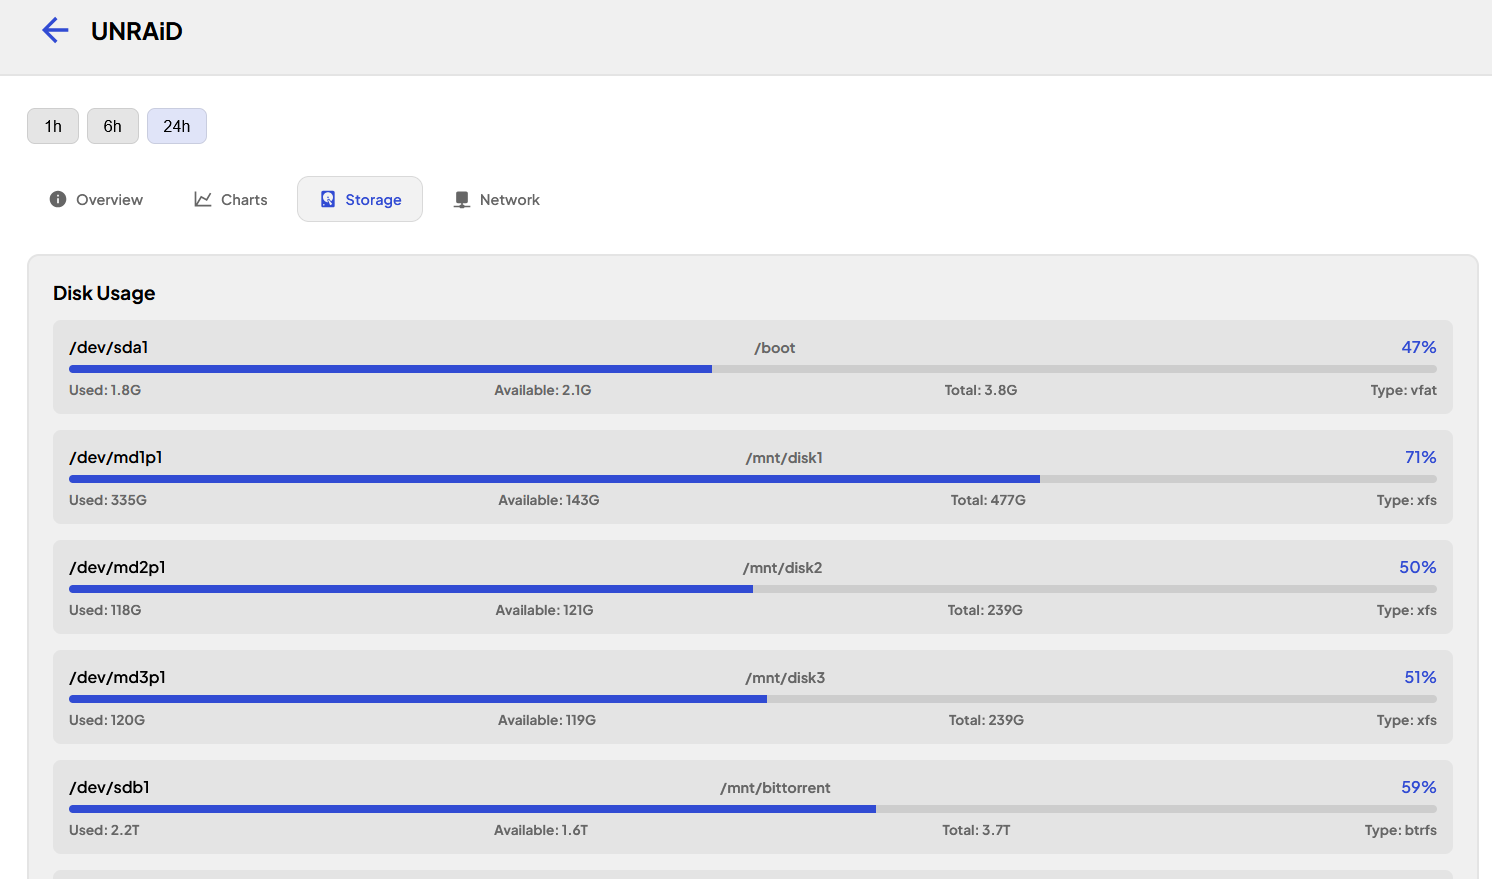This screenshot has width=1492, height=879.
Task: Click 'Available: 119G' text
Action: tap(547, 720)
